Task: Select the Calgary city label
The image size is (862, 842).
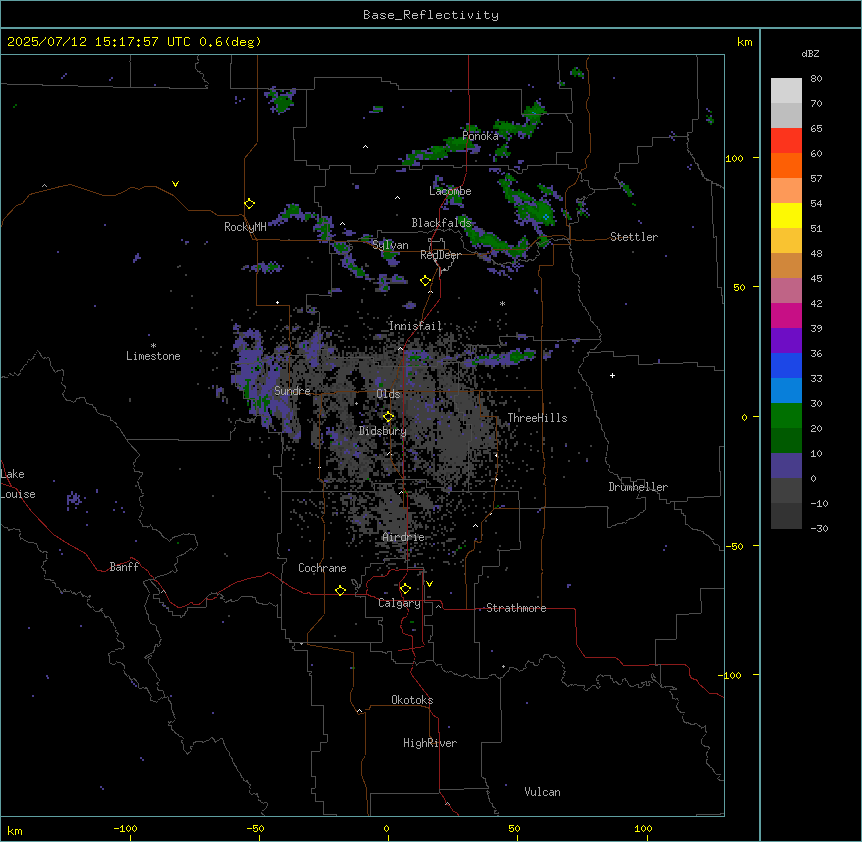Action: pyautogui.click(x=399, y=603)
